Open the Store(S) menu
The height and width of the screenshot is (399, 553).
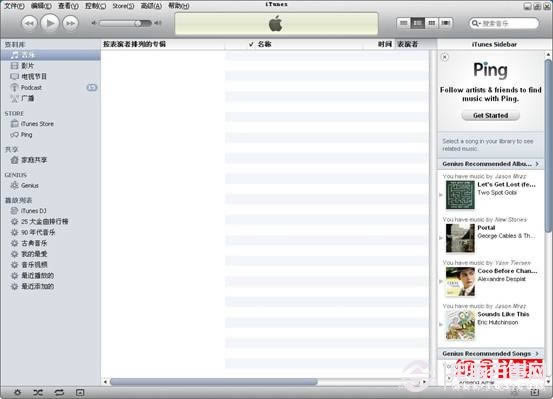(x=123, y=6)
